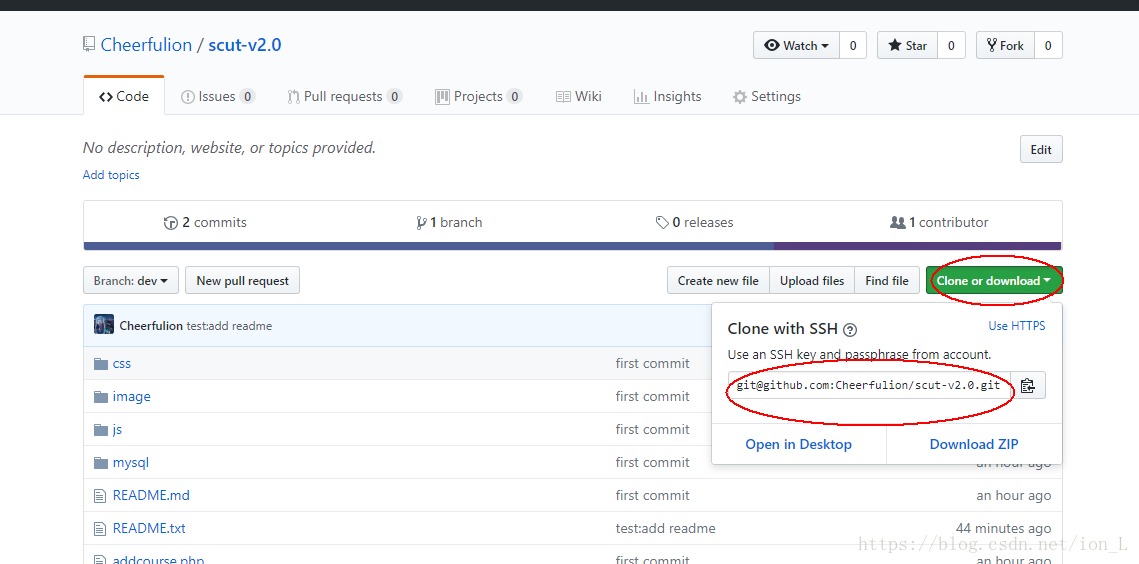The image size is (1139, 564).
Task: Click Cheerfulion author name in commit bar
Action: pyautogui.click(x=151, y=326)
